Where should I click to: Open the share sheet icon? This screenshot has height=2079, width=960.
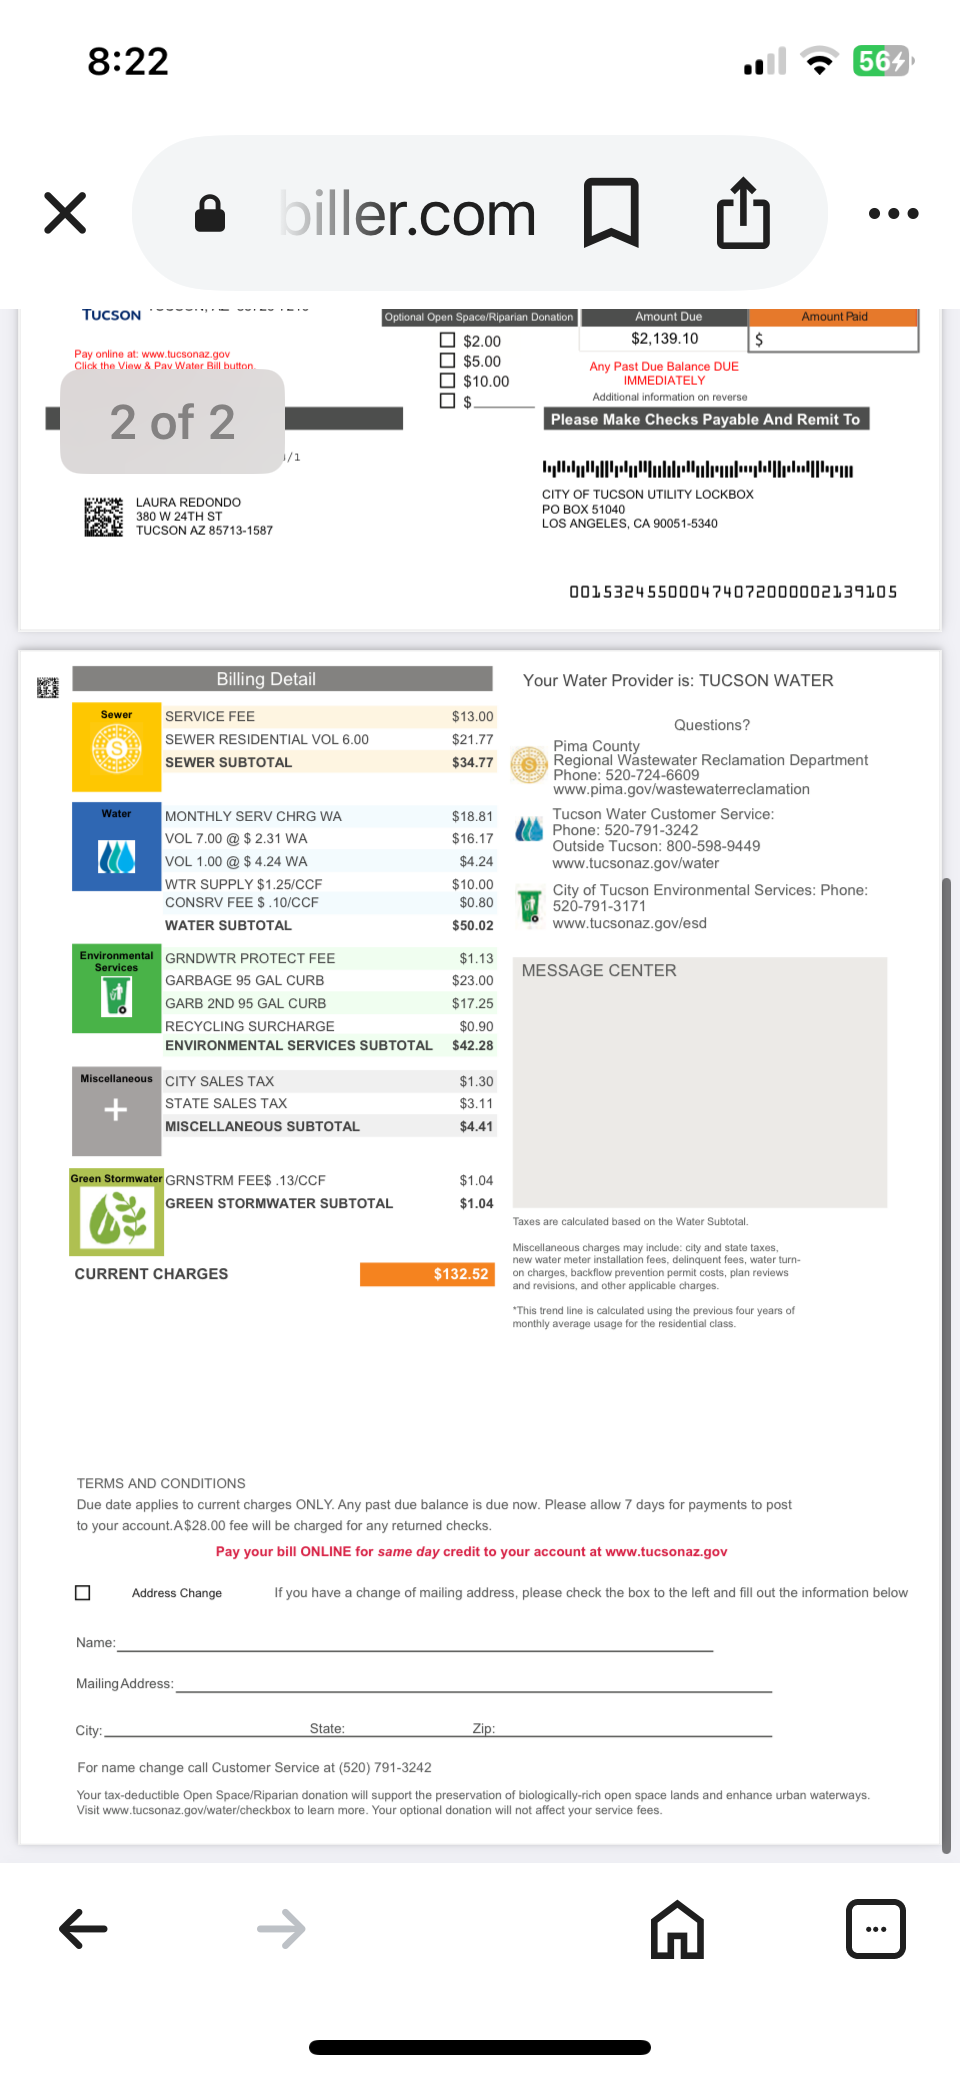click(743, 212)
